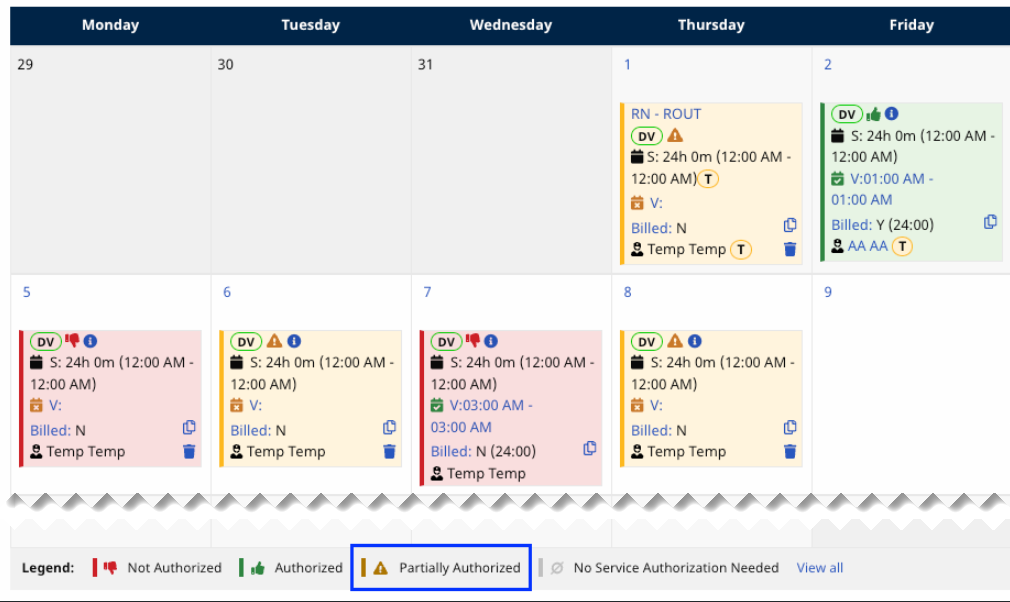Open the RN - ROUT shift link

point(666,114)
